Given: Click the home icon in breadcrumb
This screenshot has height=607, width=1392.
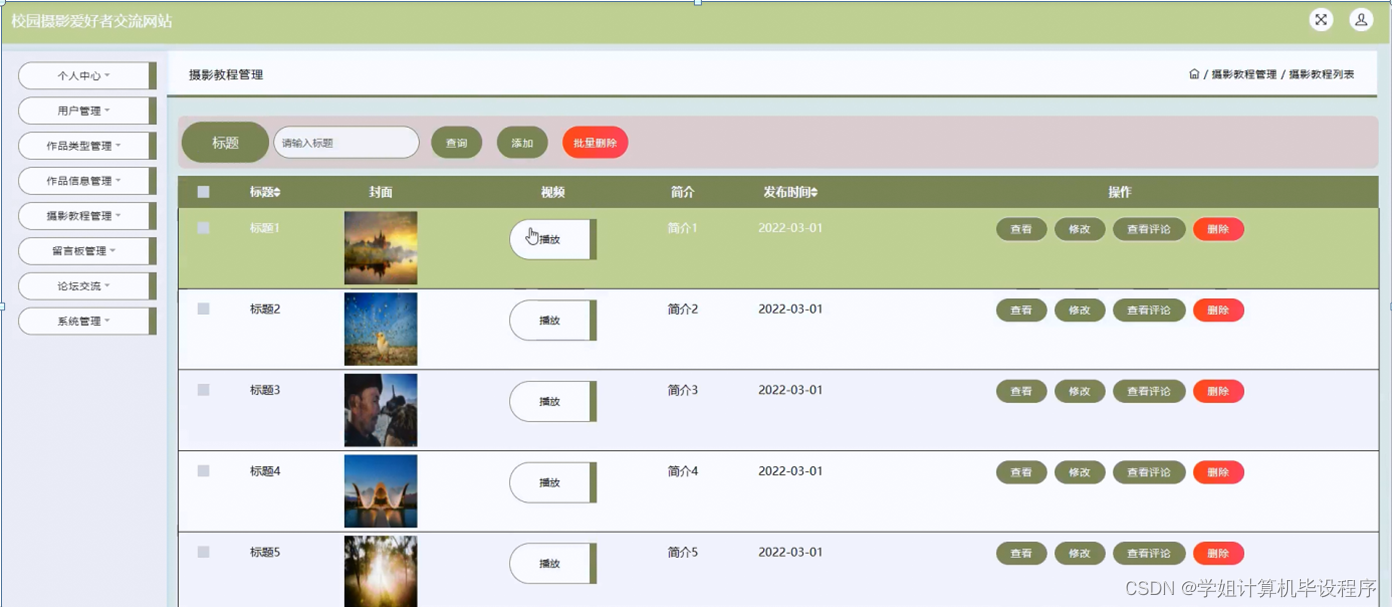Looking at the screenshot, I should coord(1194,74).
